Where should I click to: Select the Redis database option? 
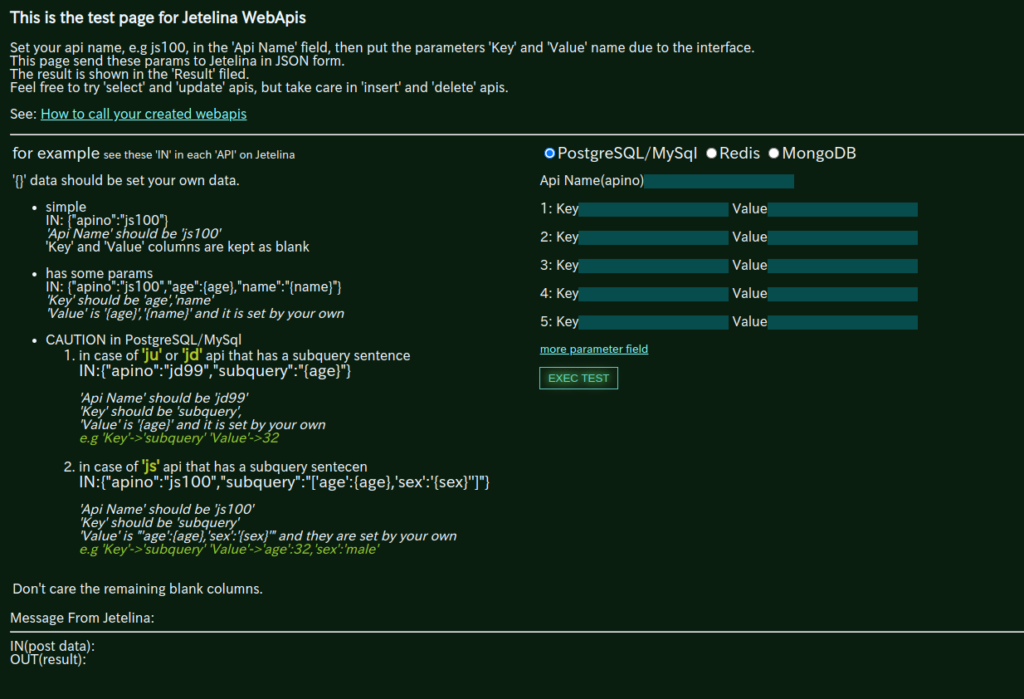712,153
